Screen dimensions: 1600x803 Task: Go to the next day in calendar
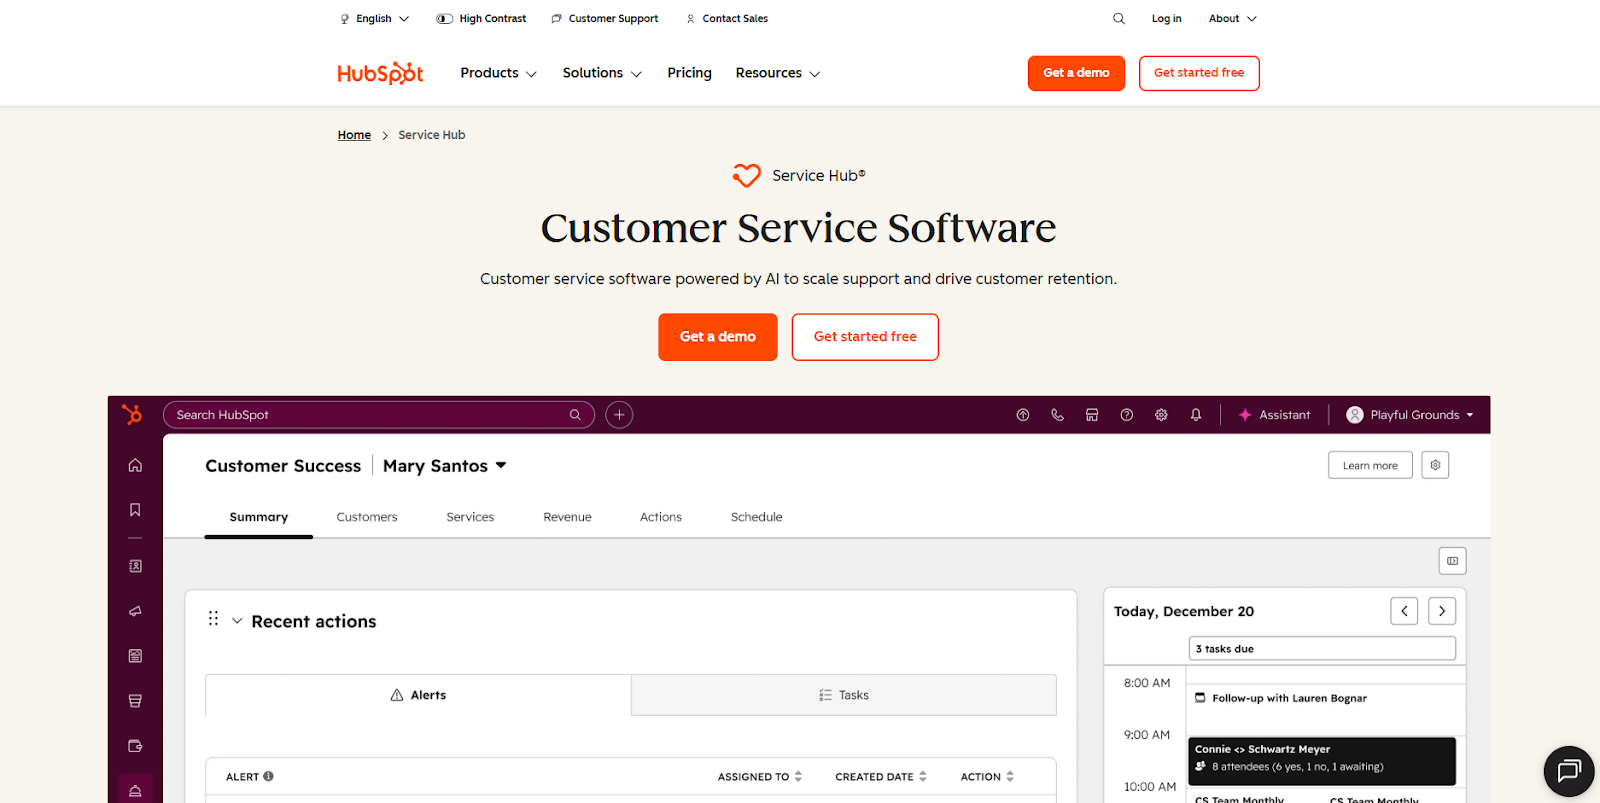point(1442,611)
